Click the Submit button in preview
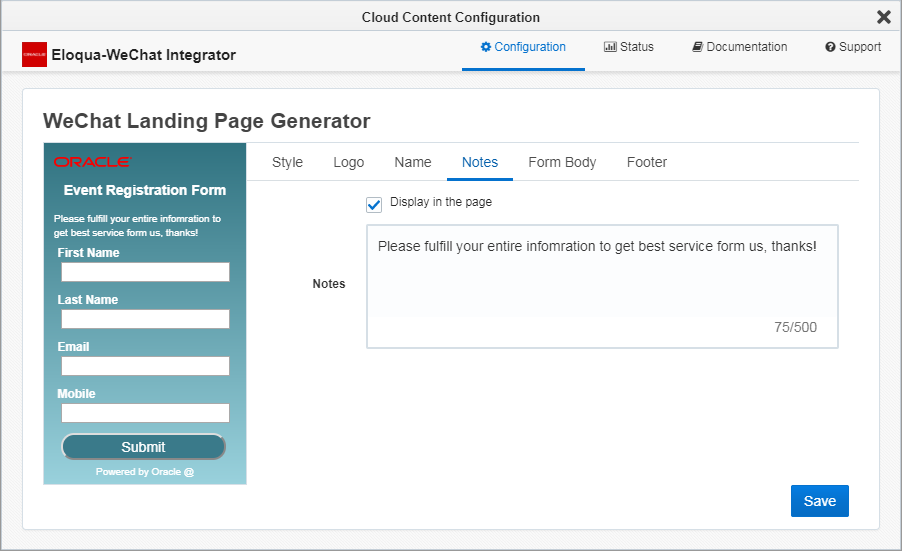This screenshot has height=551, width=902. (143, 447)
